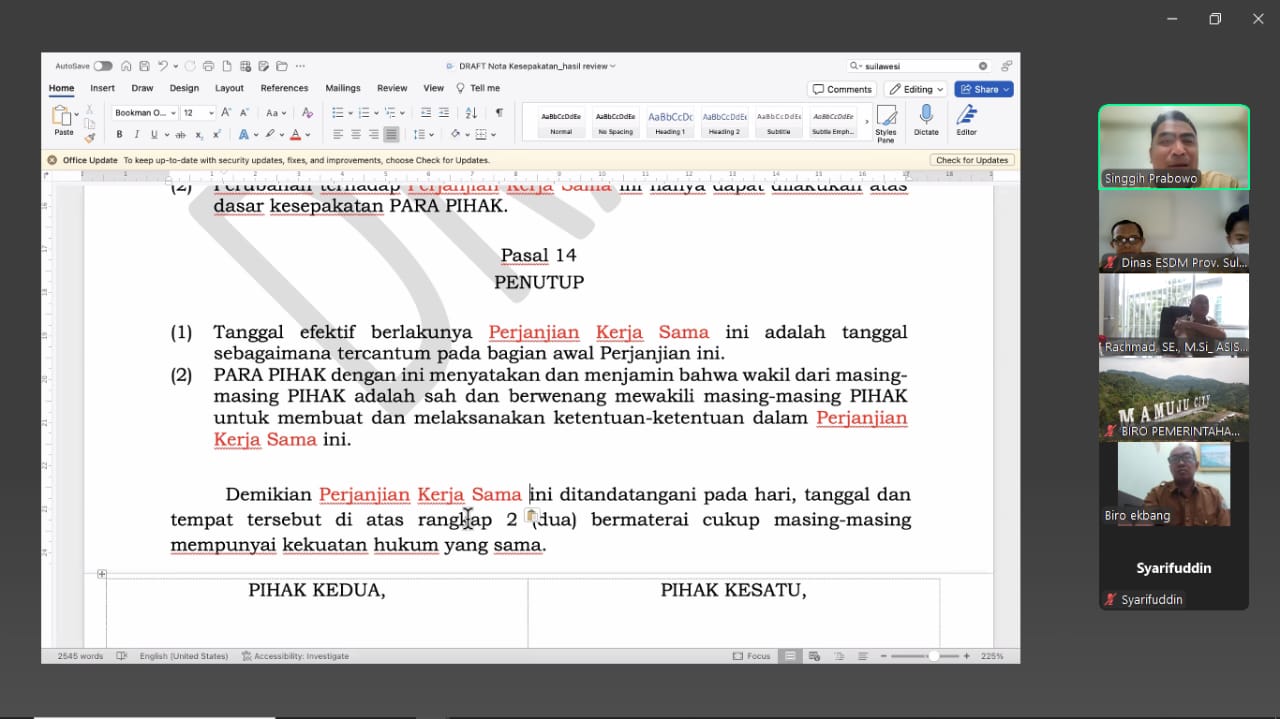
Task: Open the Bookman font name dropdown
Action: pos(174,113)
